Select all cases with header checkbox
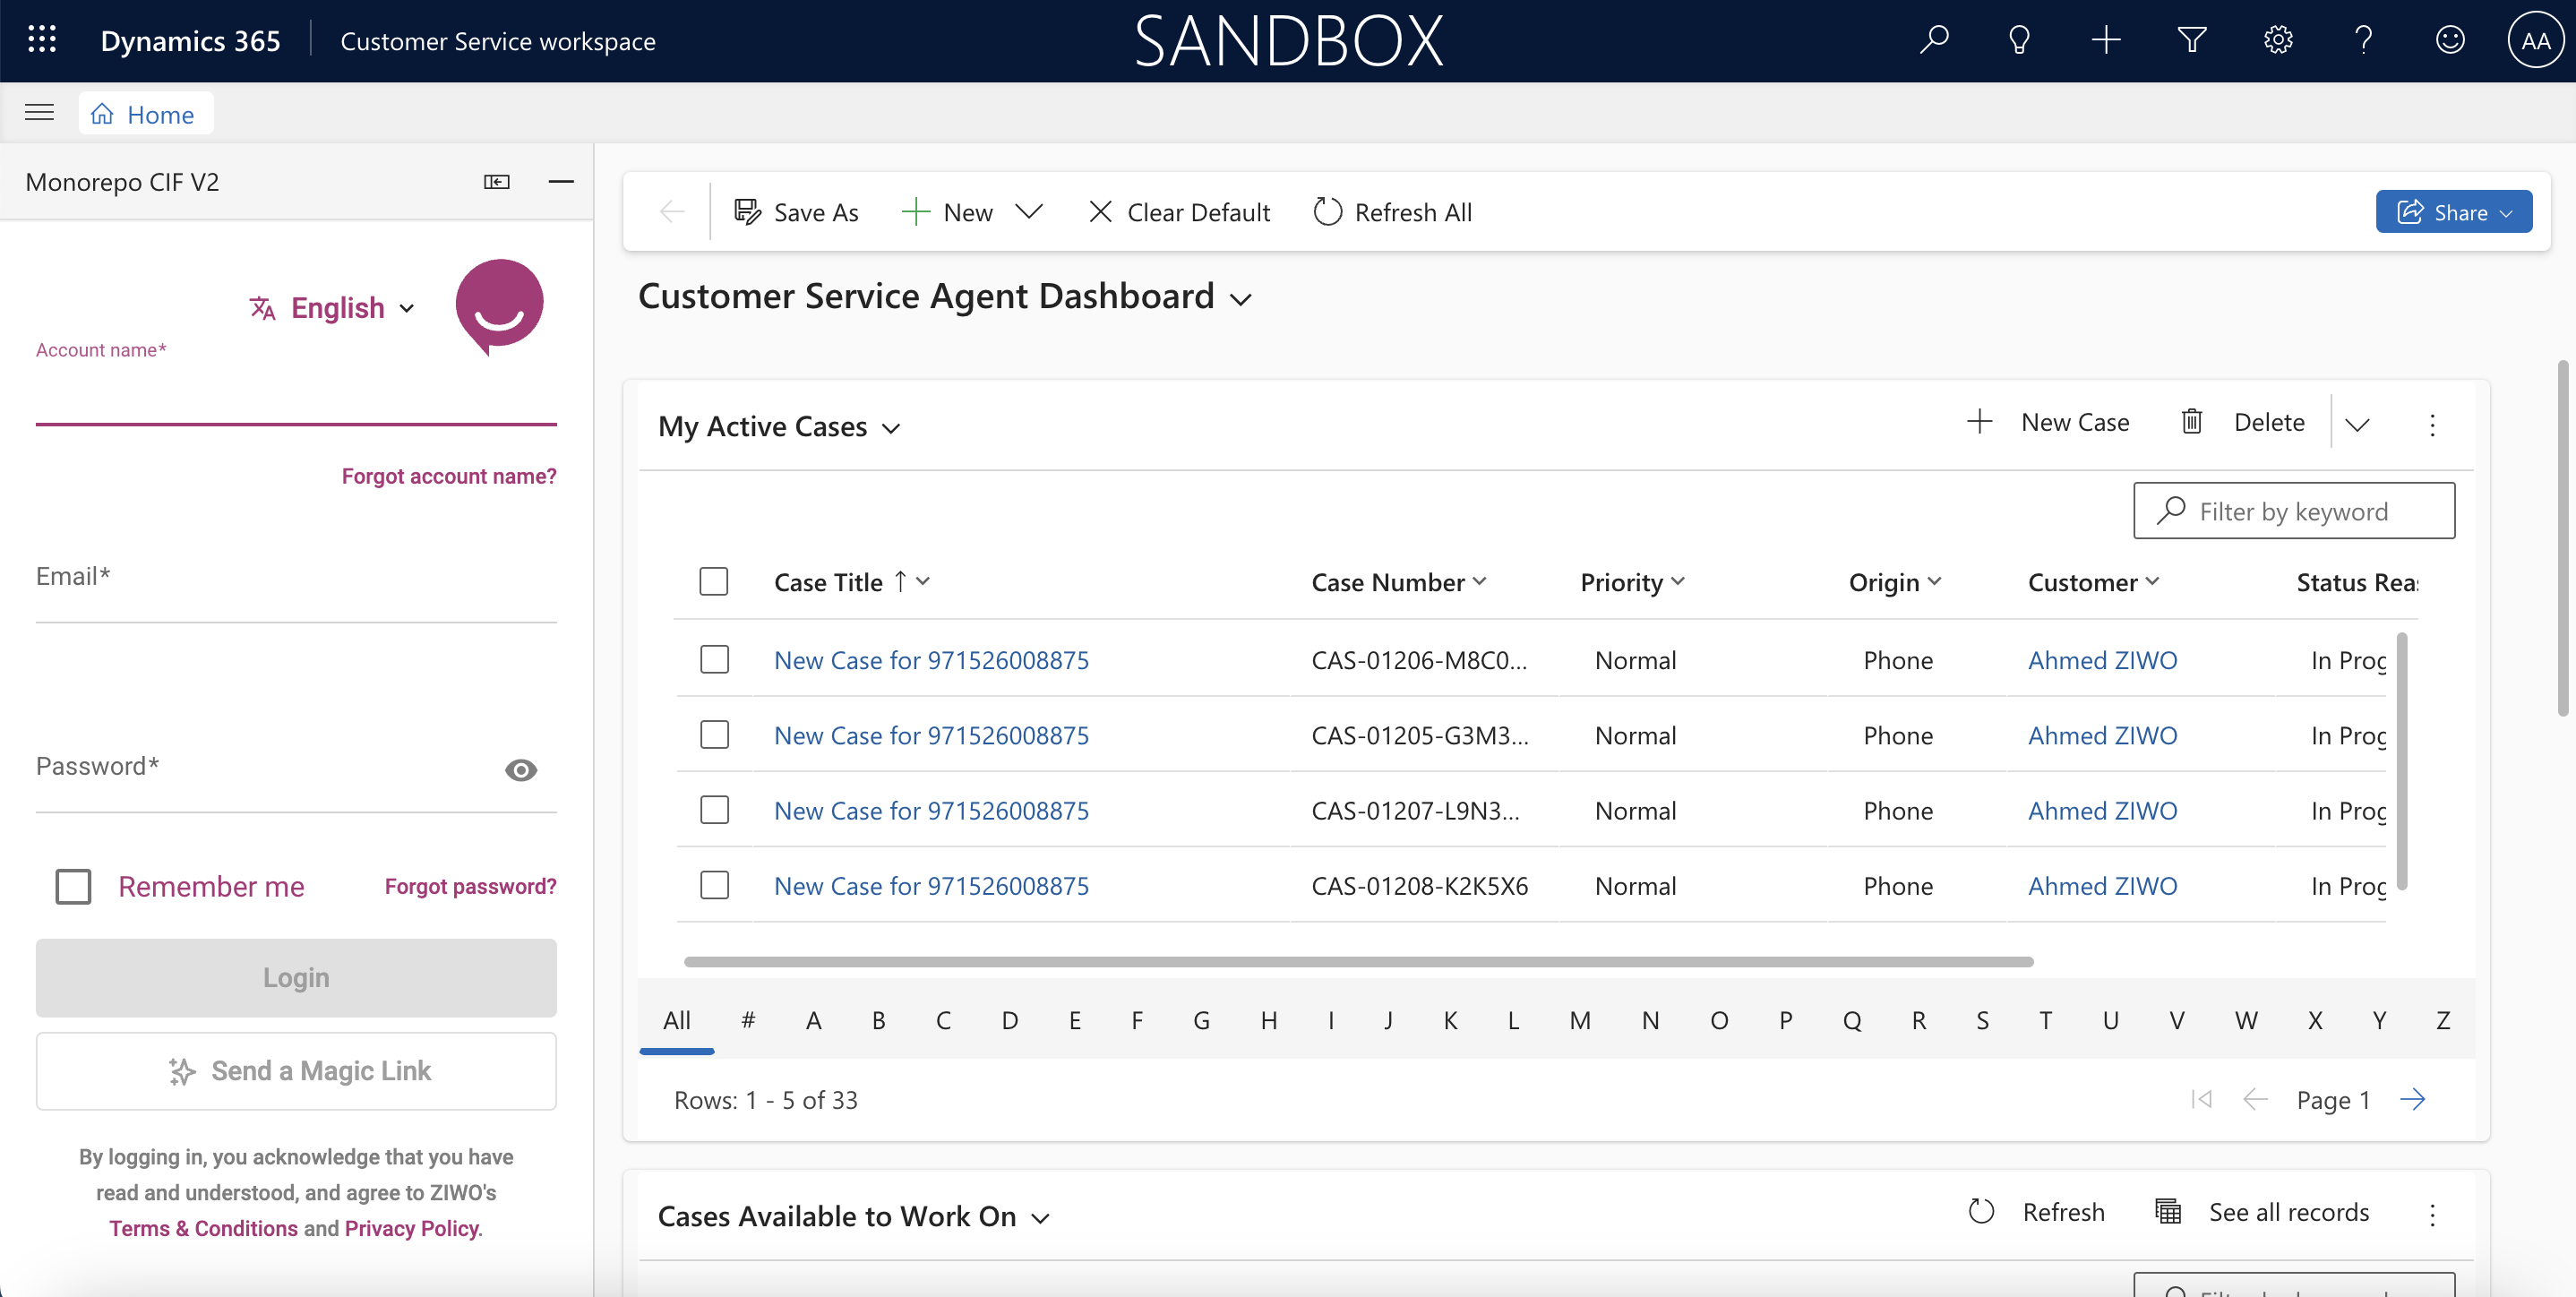Image resolution: width=2576 pixels, height=1297 pixels. click(x=714, y=581)
